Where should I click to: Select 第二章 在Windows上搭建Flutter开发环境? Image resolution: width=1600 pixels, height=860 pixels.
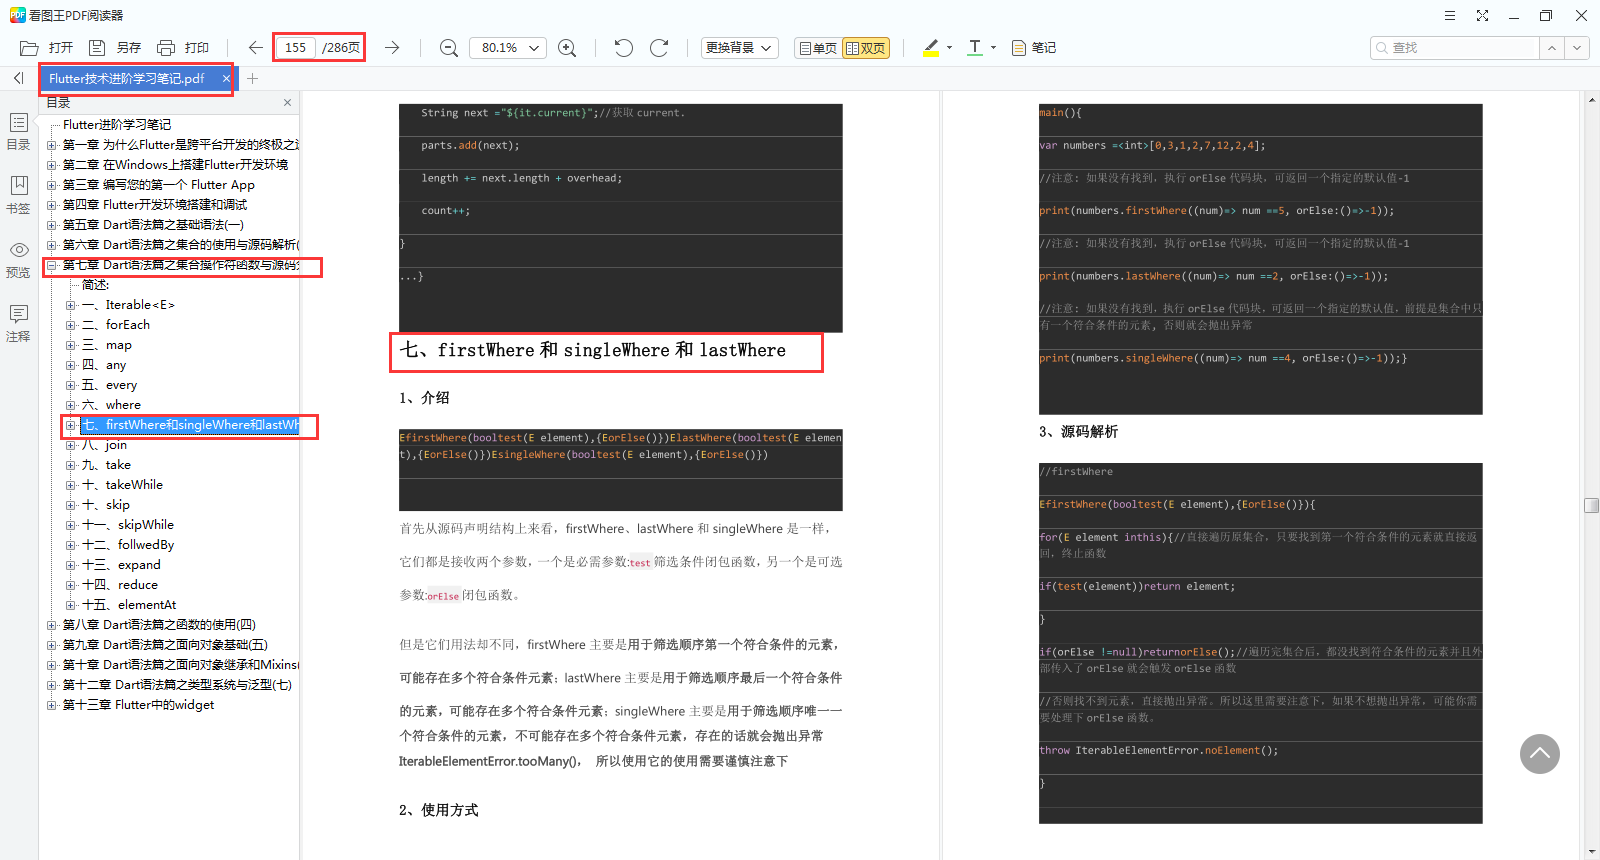(x=175, y=165)
